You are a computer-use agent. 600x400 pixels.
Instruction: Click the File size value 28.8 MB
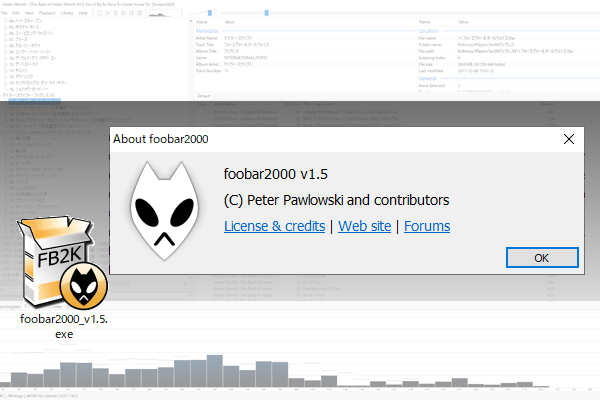[x=481, y=64]
